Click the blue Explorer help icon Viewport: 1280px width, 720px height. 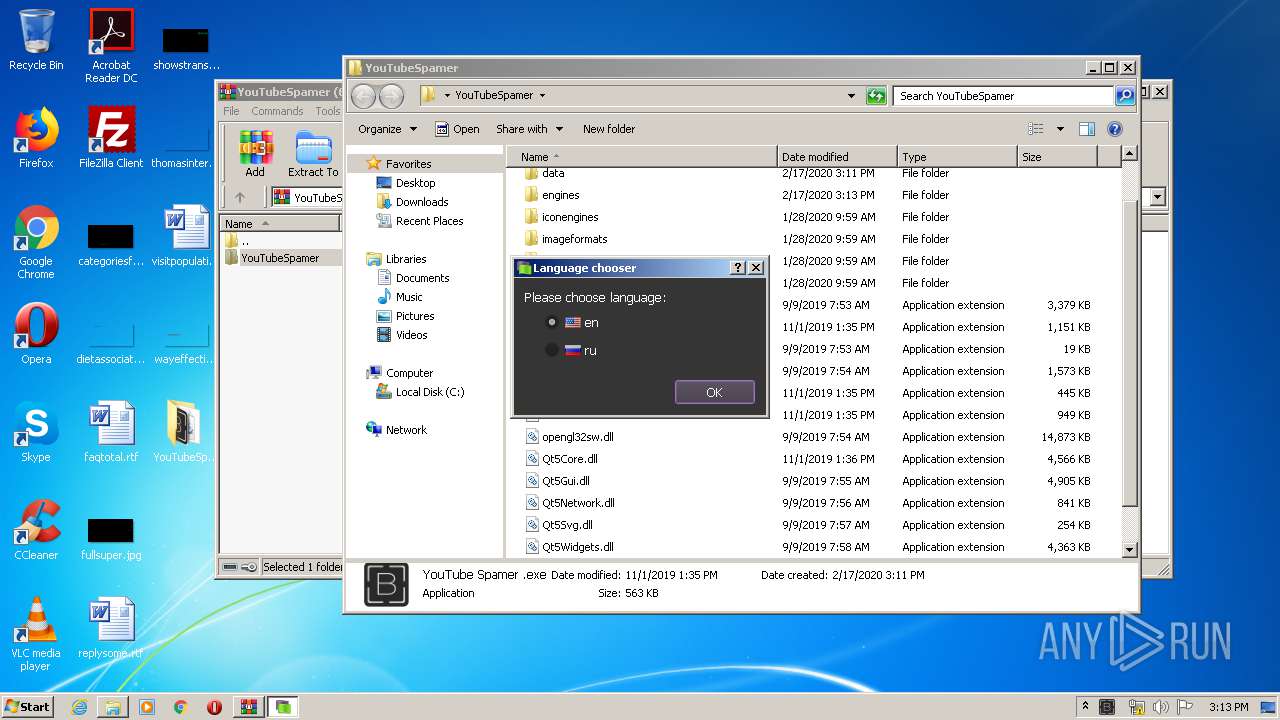click(1115, 129)
